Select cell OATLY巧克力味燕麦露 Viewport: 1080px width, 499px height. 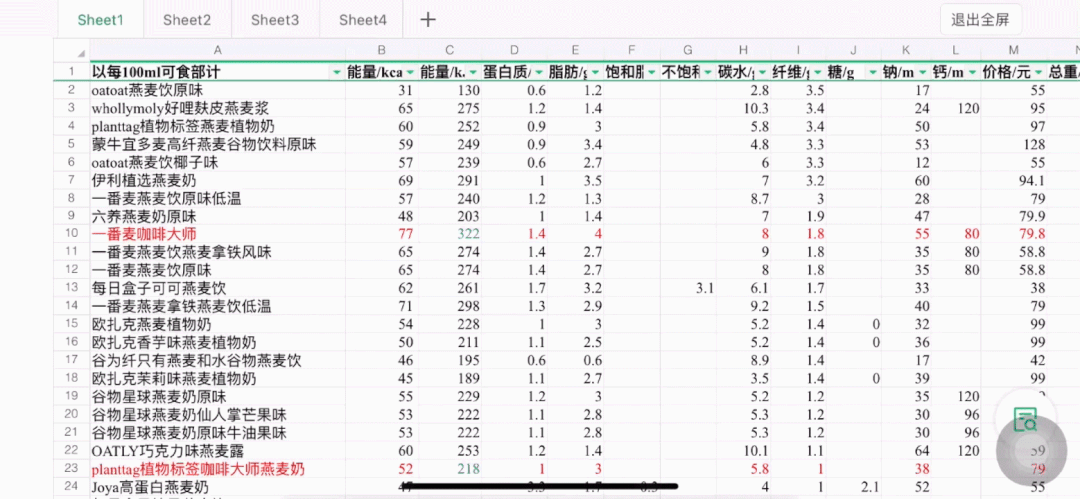(217, 451)
